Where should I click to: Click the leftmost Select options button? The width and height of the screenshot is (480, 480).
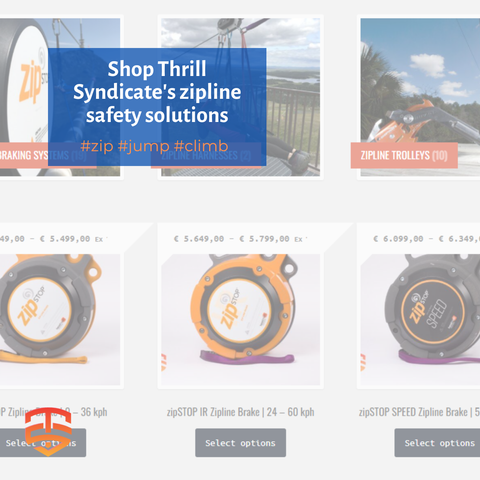(43, 443)
